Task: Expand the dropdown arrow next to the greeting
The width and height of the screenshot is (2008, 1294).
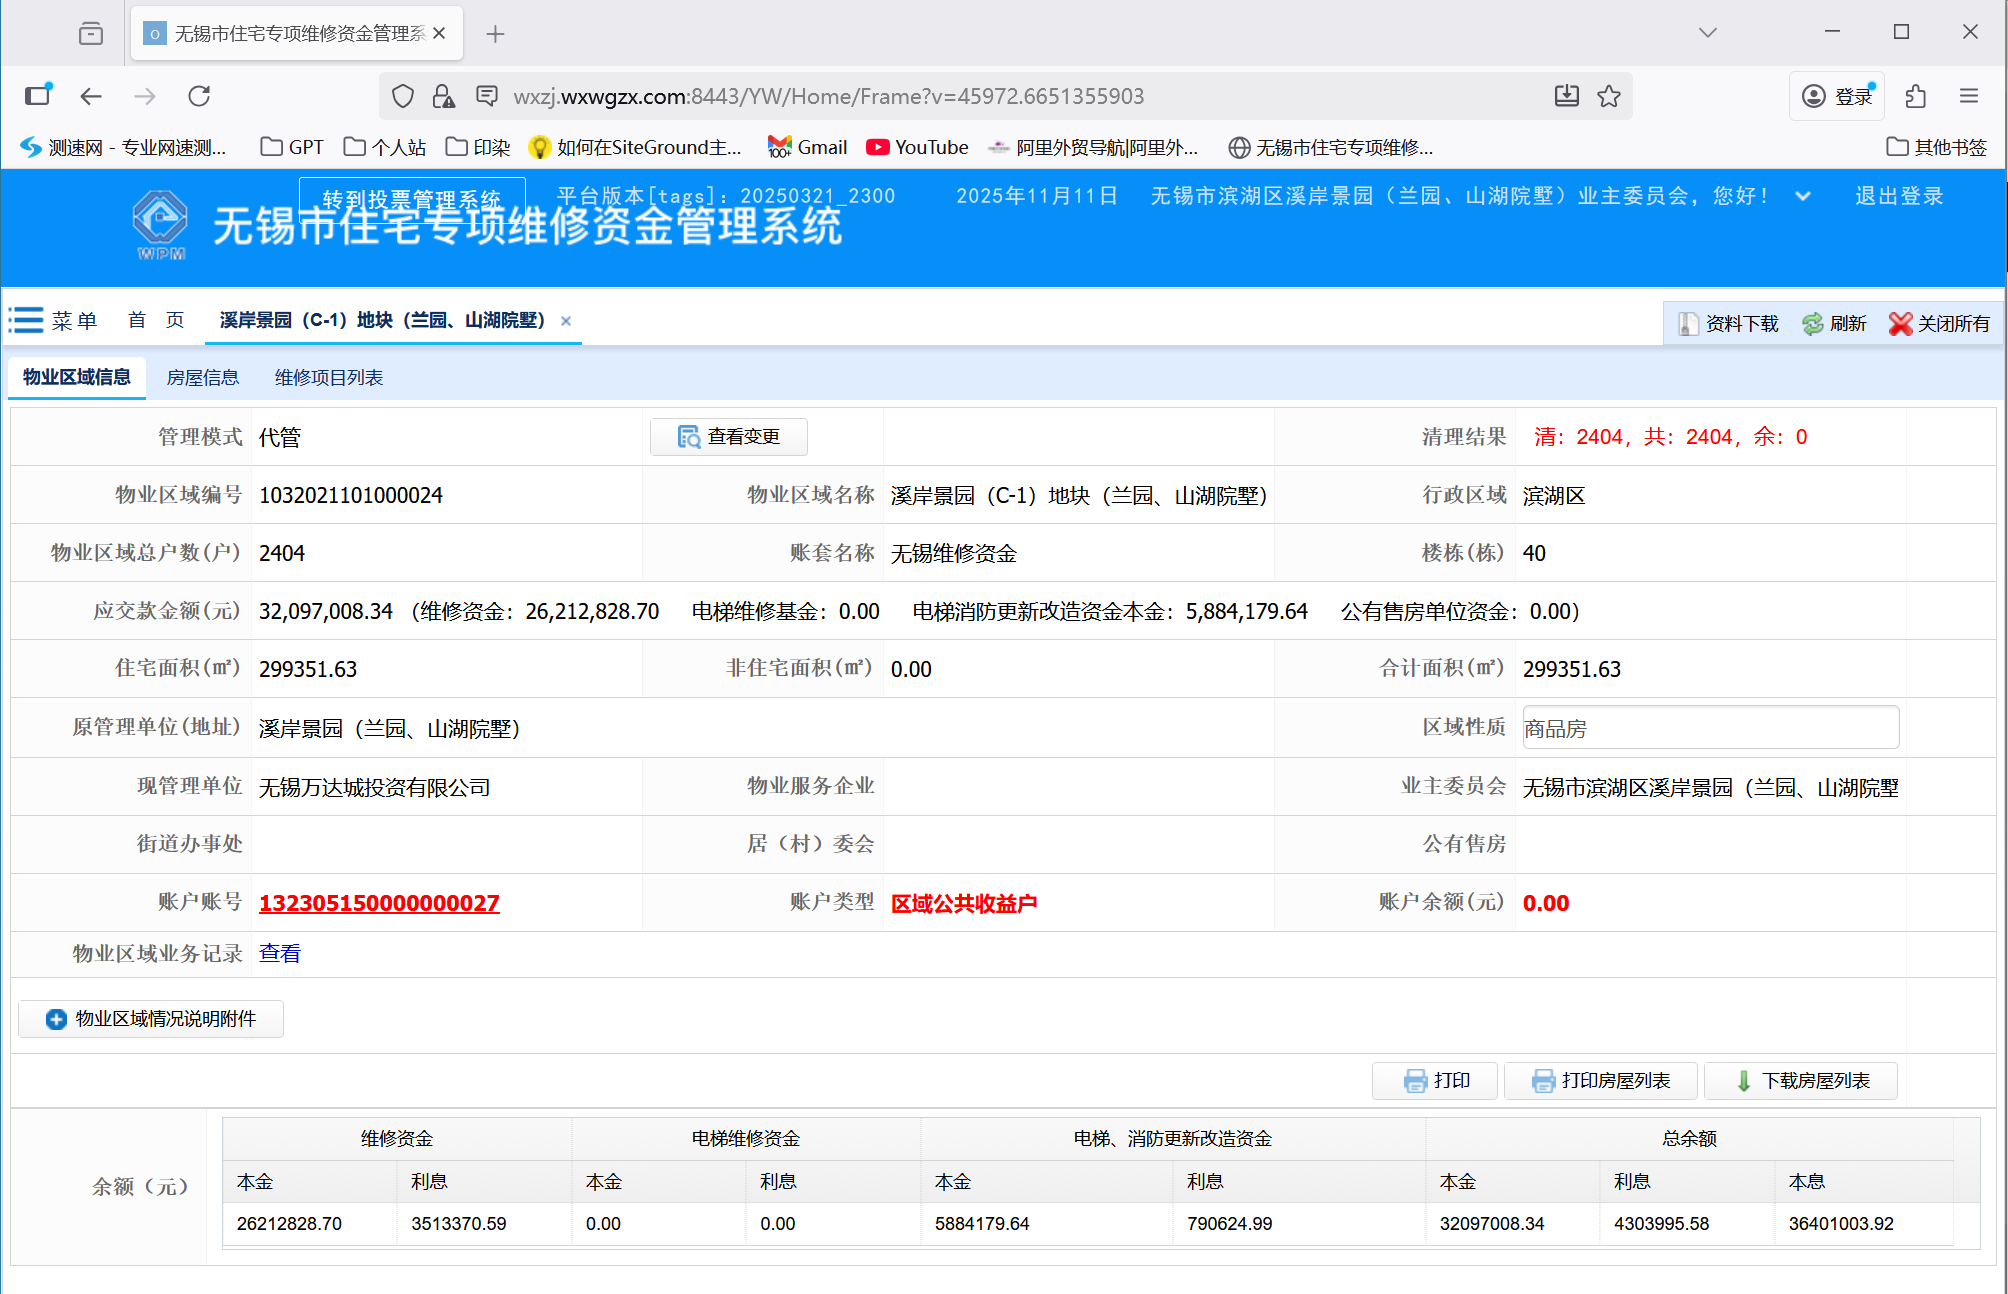Action: (x=1803, y=196)
